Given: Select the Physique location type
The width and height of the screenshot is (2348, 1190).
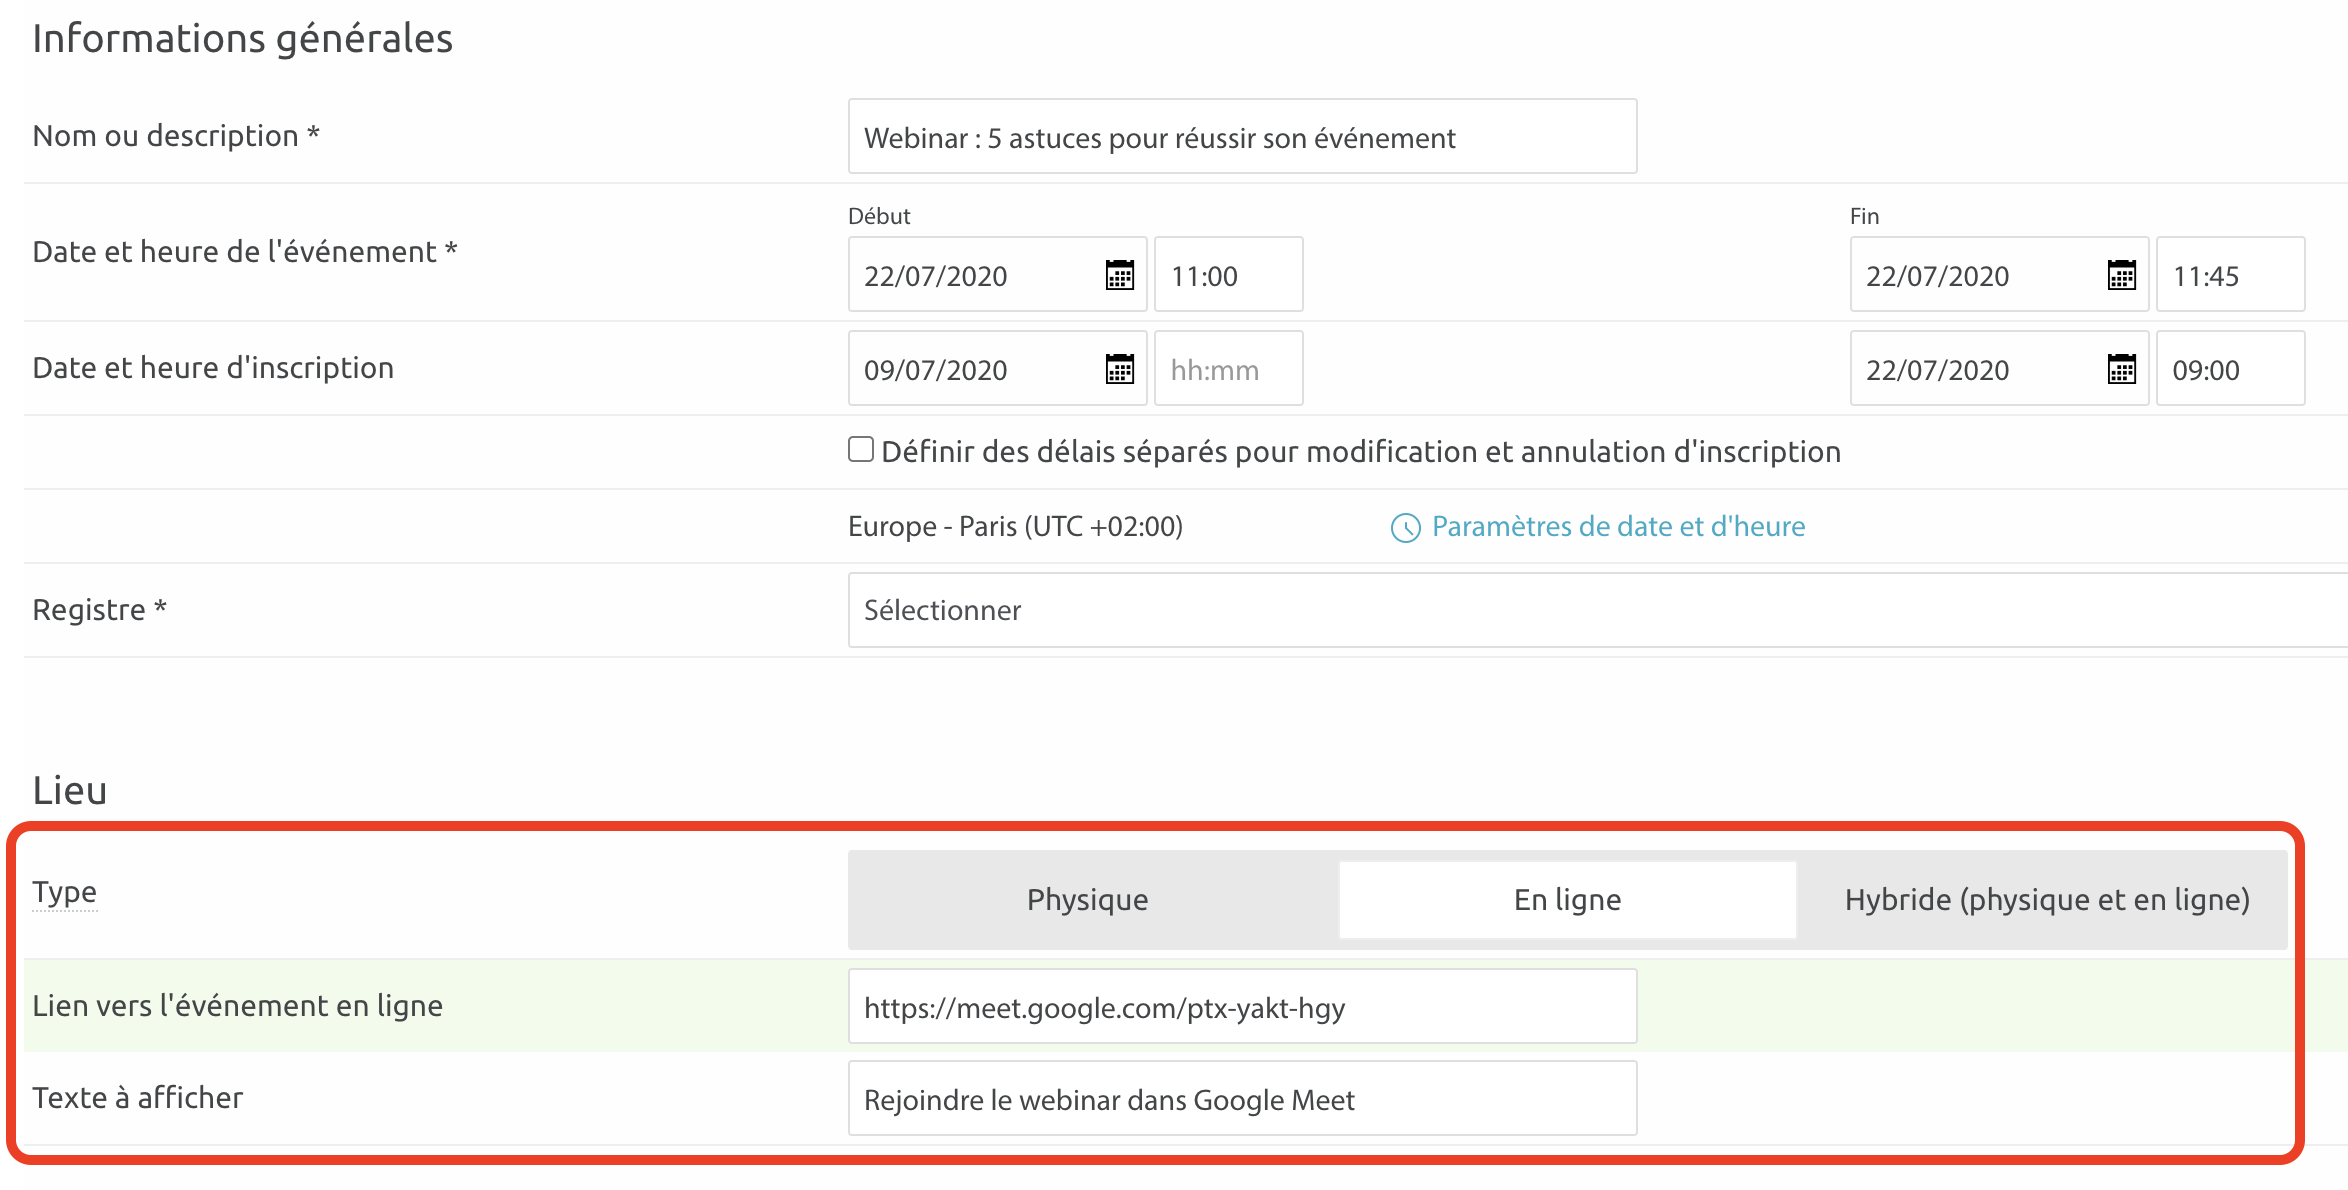Looking at the screenshot, I should coord(1088,900).
